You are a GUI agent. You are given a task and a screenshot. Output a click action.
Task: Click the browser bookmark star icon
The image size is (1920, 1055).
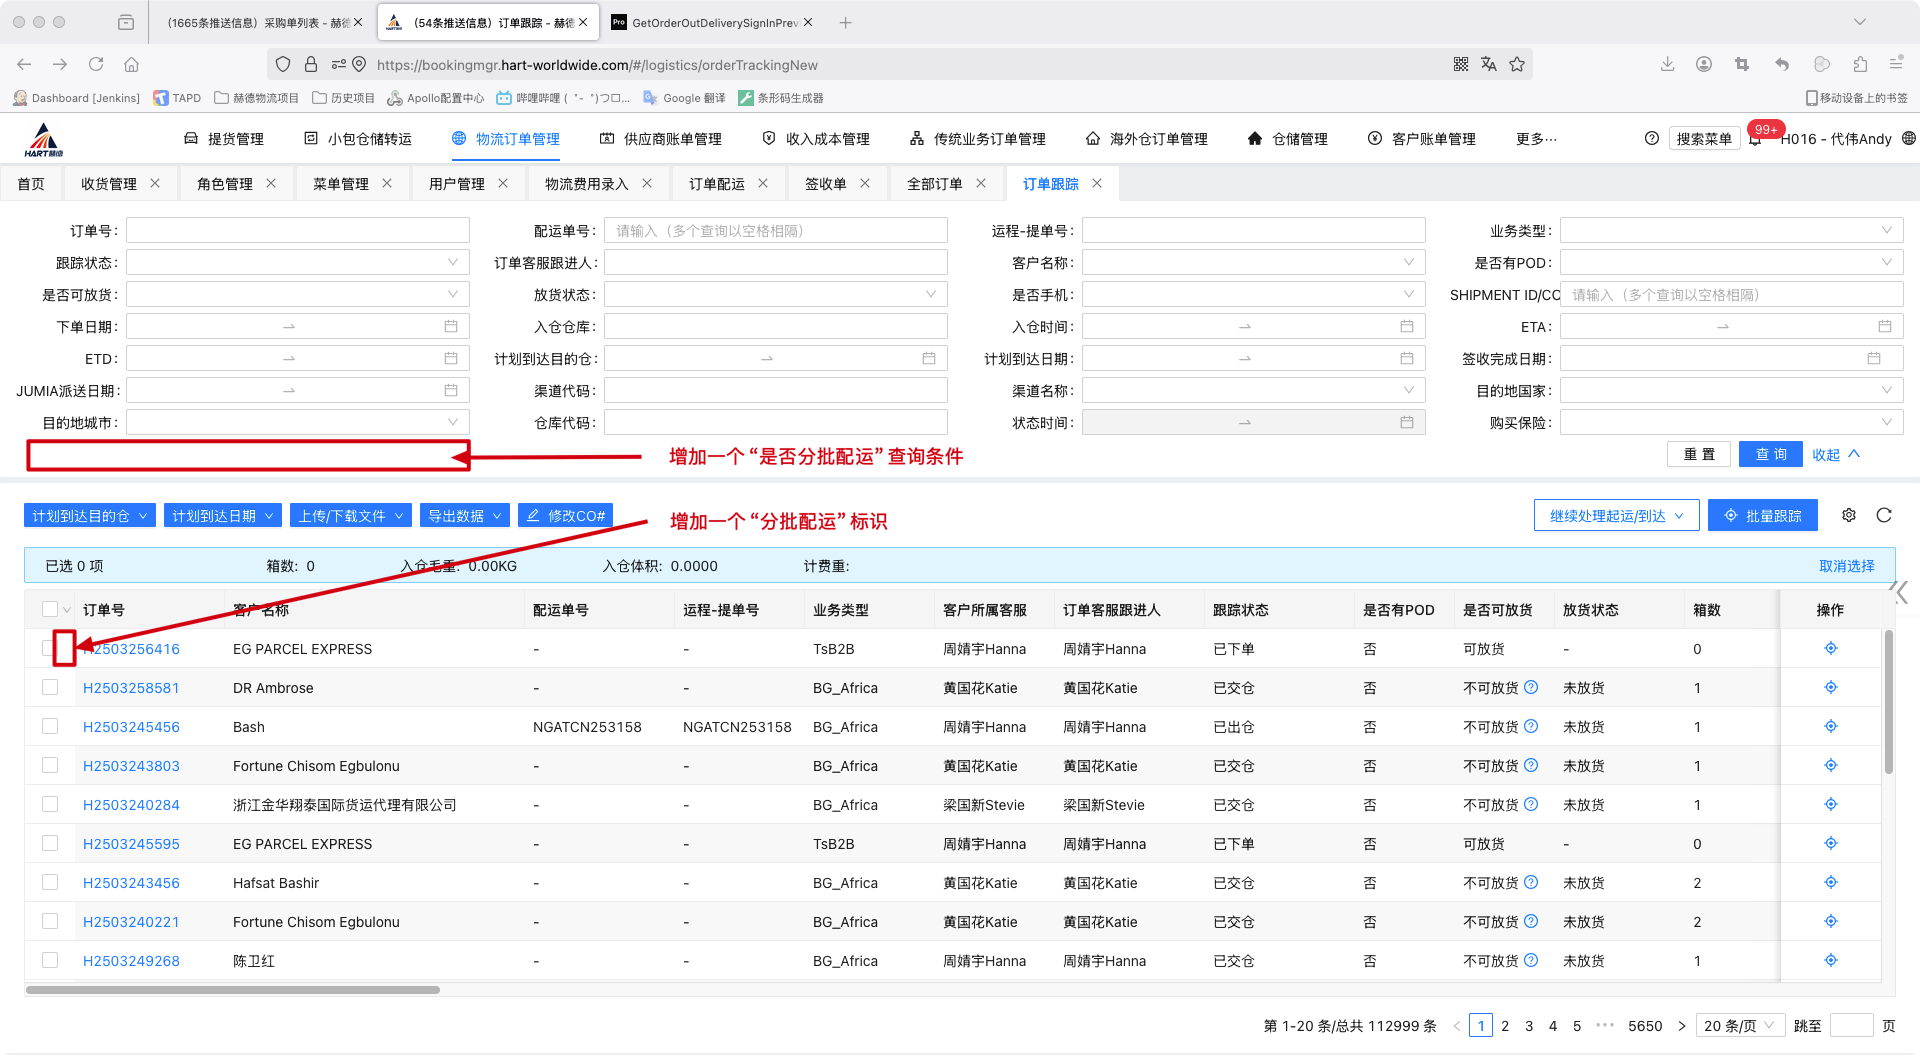point(1517,64)
